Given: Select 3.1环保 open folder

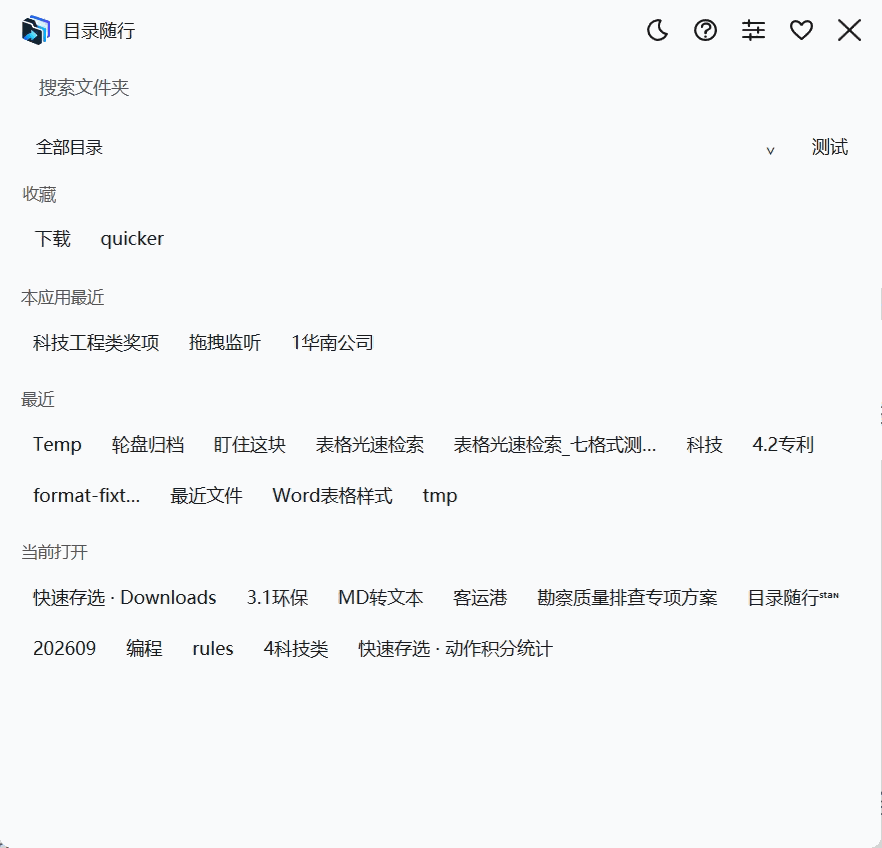Looking at the screenshot, I should [277, 597].
